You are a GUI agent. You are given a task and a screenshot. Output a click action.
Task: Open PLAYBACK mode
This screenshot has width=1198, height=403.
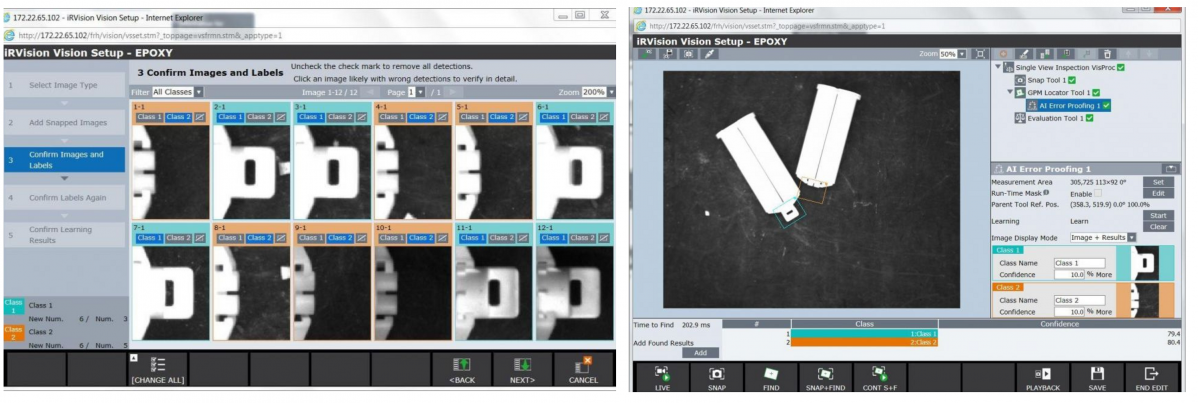pos(1043,378)
